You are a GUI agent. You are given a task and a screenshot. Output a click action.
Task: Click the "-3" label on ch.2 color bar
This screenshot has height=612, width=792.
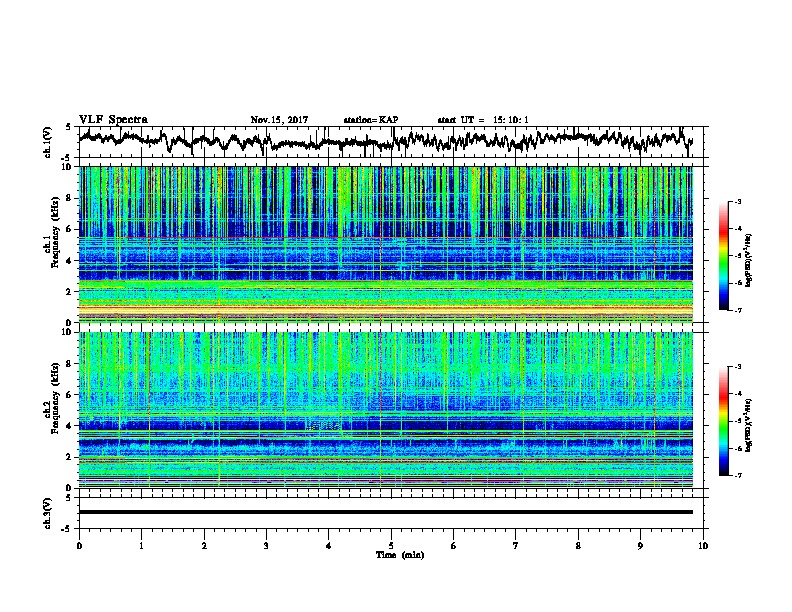coord(737,367)
